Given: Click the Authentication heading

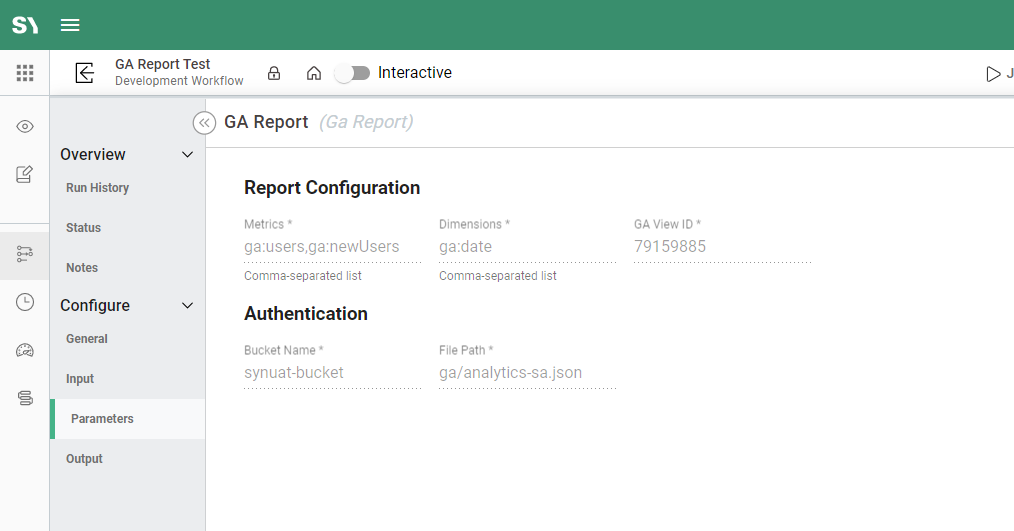Looking at the screenshot, I should [x=306, y=314].
